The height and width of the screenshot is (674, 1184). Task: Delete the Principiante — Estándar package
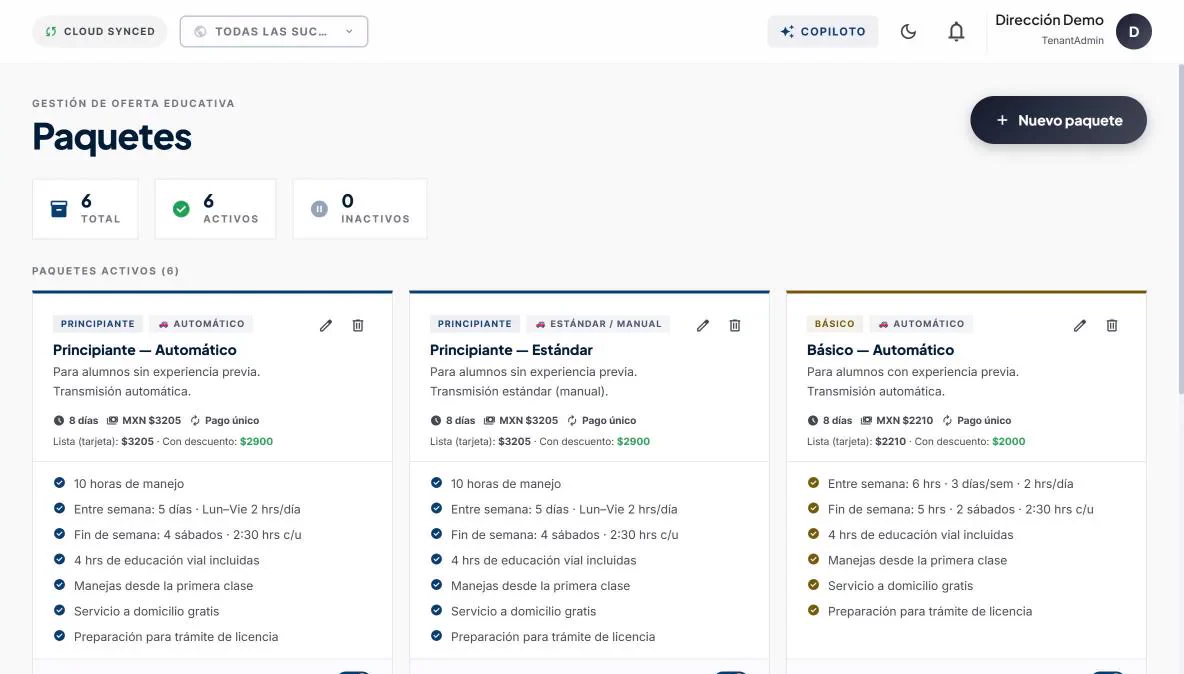point(735,325)
